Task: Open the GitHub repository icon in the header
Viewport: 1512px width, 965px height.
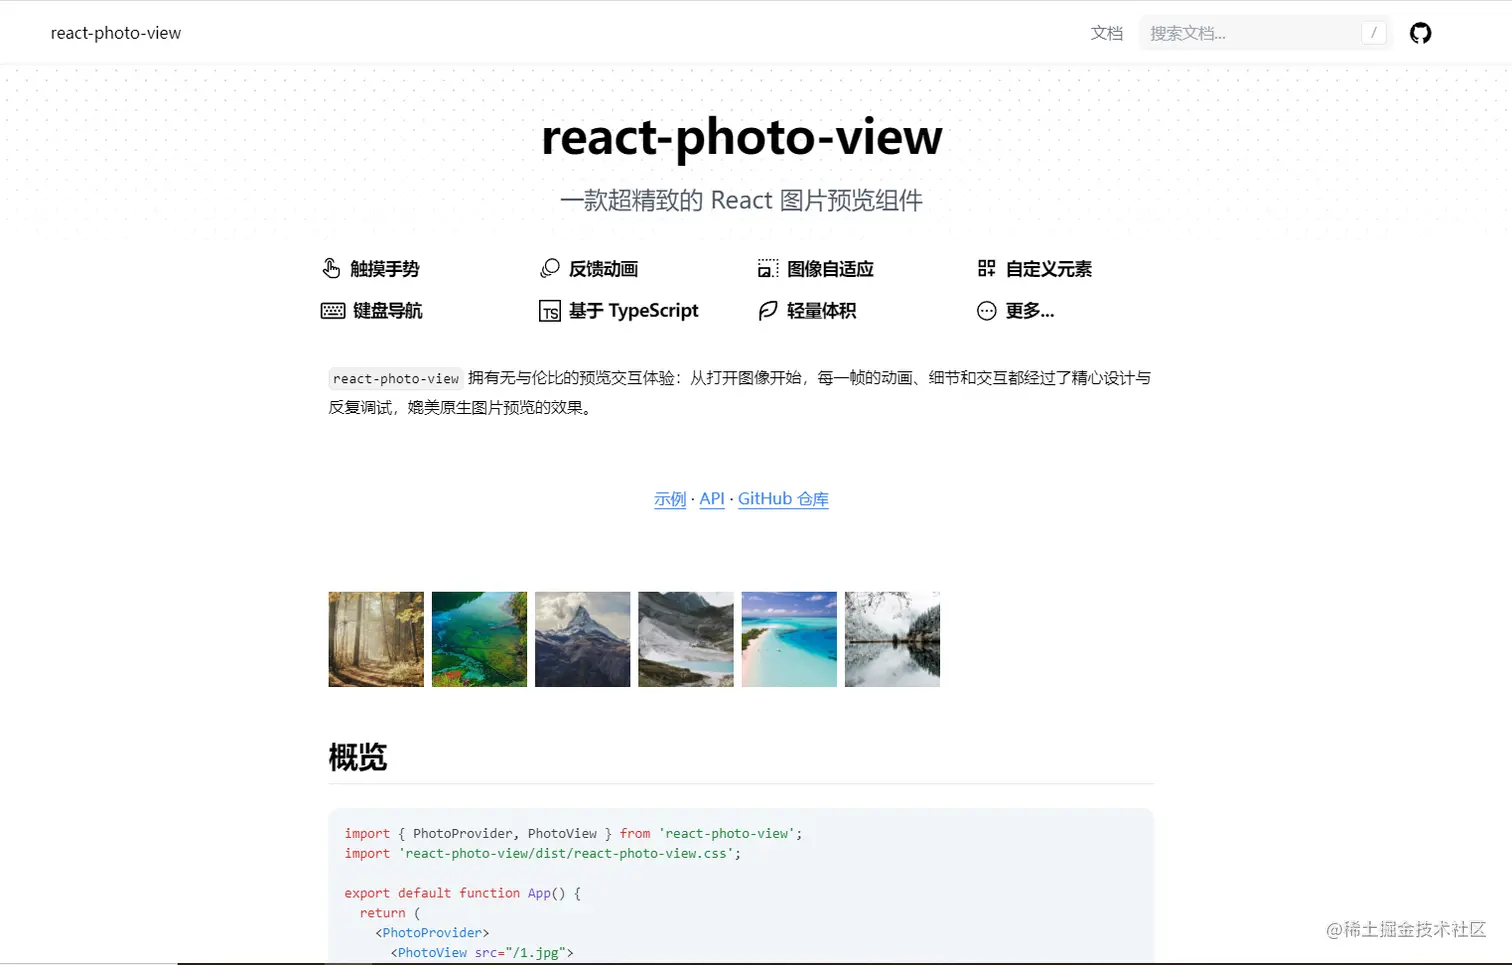Action: point(1420,33)
